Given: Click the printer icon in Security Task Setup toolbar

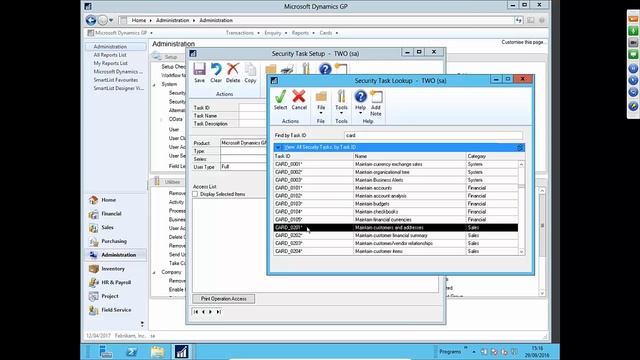Looking at the screenshot, I should point(287,69).
